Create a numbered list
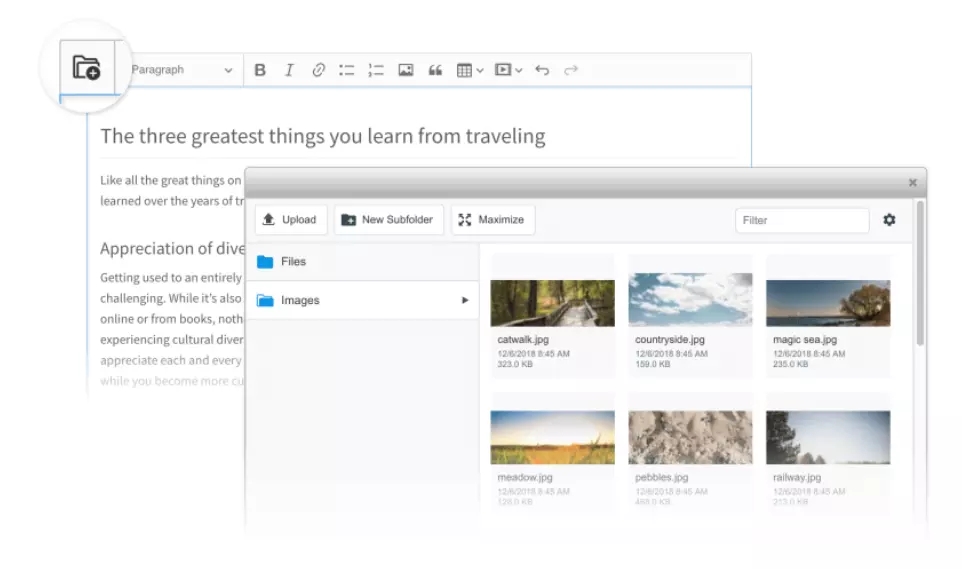The image size is (962, 569). (x=376, y=70)
